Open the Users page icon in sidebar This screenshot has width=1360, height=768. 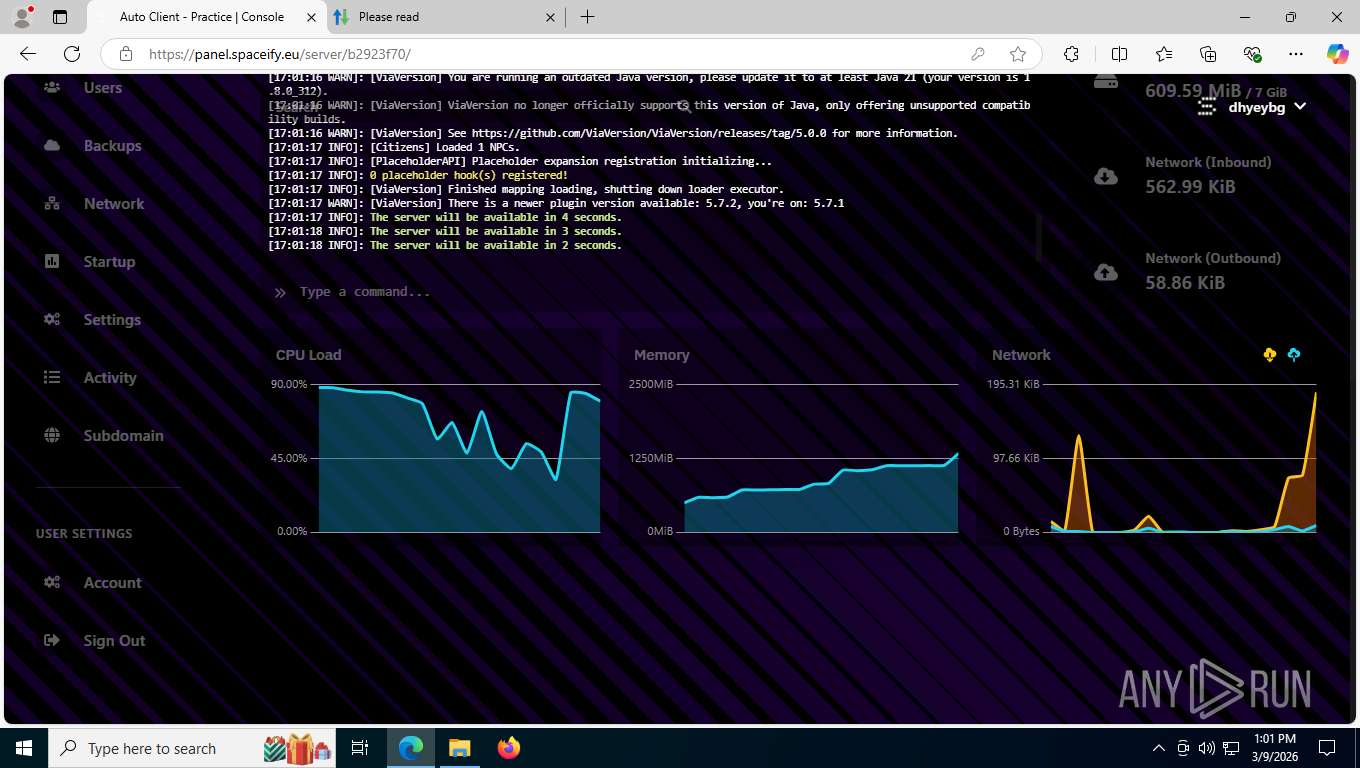click(52, 88)
